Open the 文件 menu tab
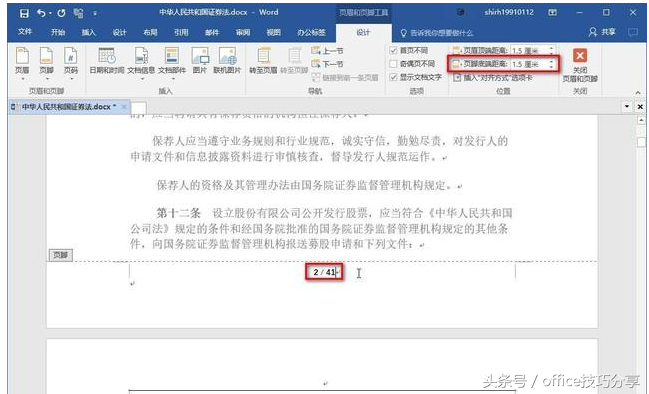Image resolution: width=649 pixels, height=394 pixels. pos(25,32)
